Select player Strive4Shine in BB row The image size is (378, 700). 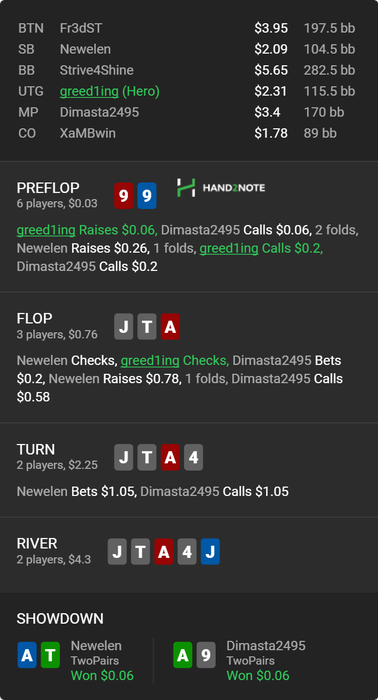pos(96,70)
